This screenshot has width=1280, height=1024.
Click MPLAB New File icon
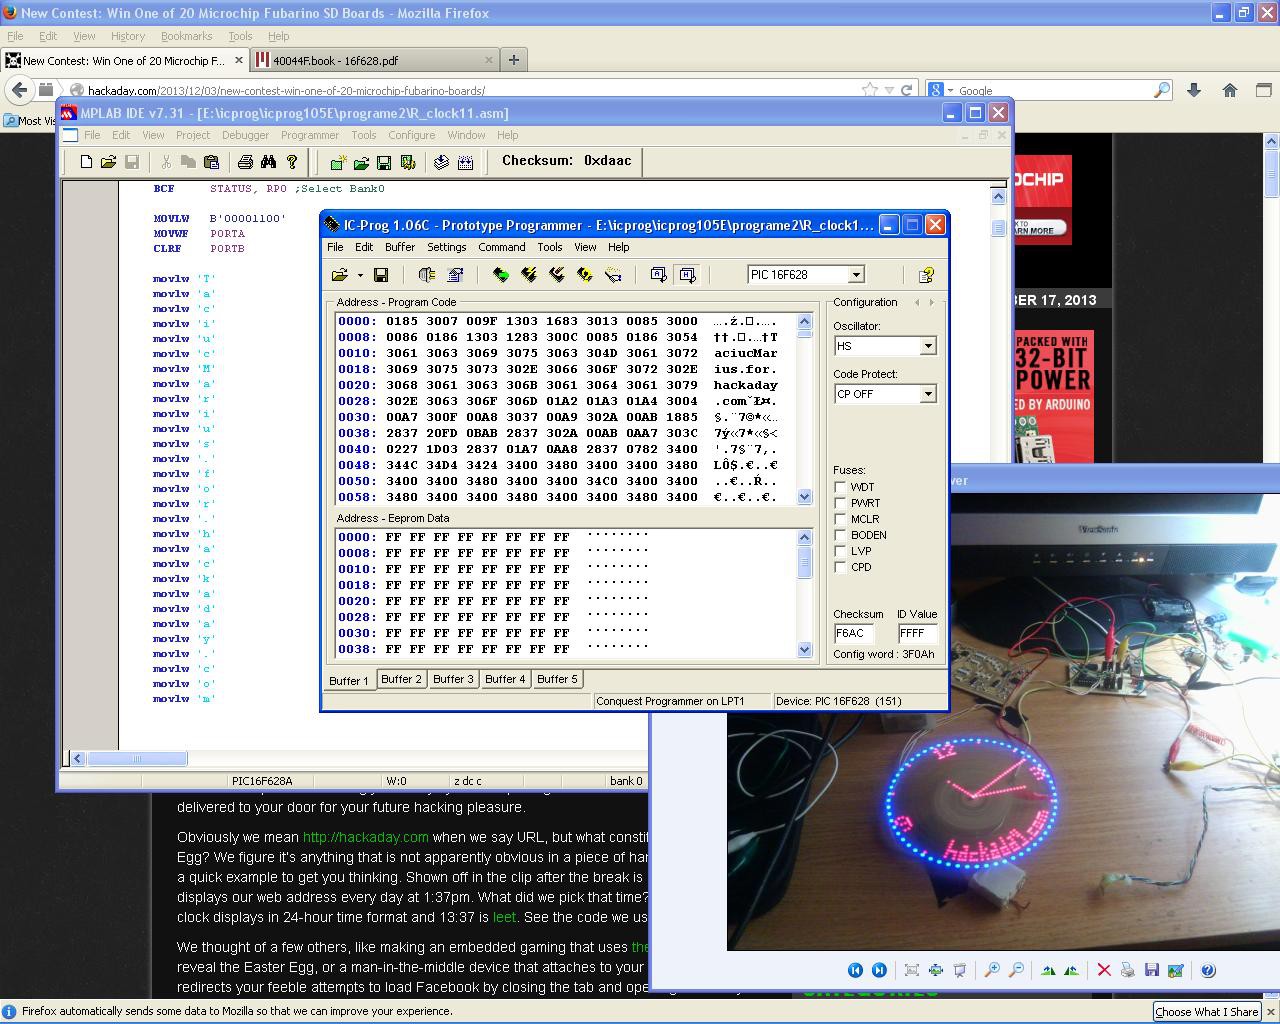coord(86,162)
